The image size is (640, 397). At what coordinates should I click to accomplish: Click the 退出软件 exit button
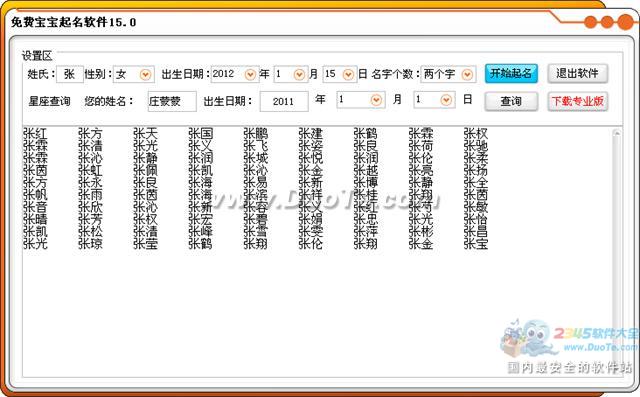point(577,74)
